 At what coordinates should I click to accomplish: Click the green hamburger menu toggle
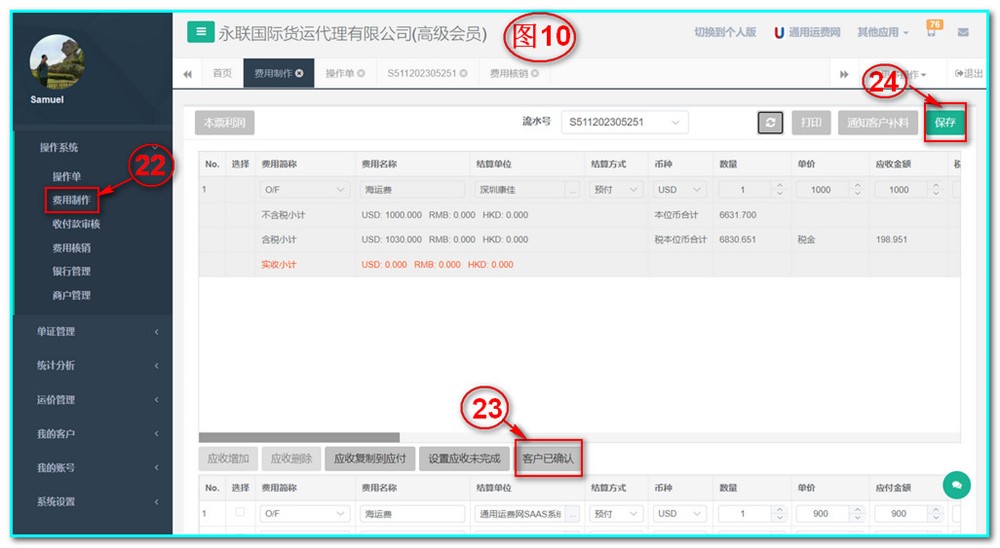coord(200,32)
